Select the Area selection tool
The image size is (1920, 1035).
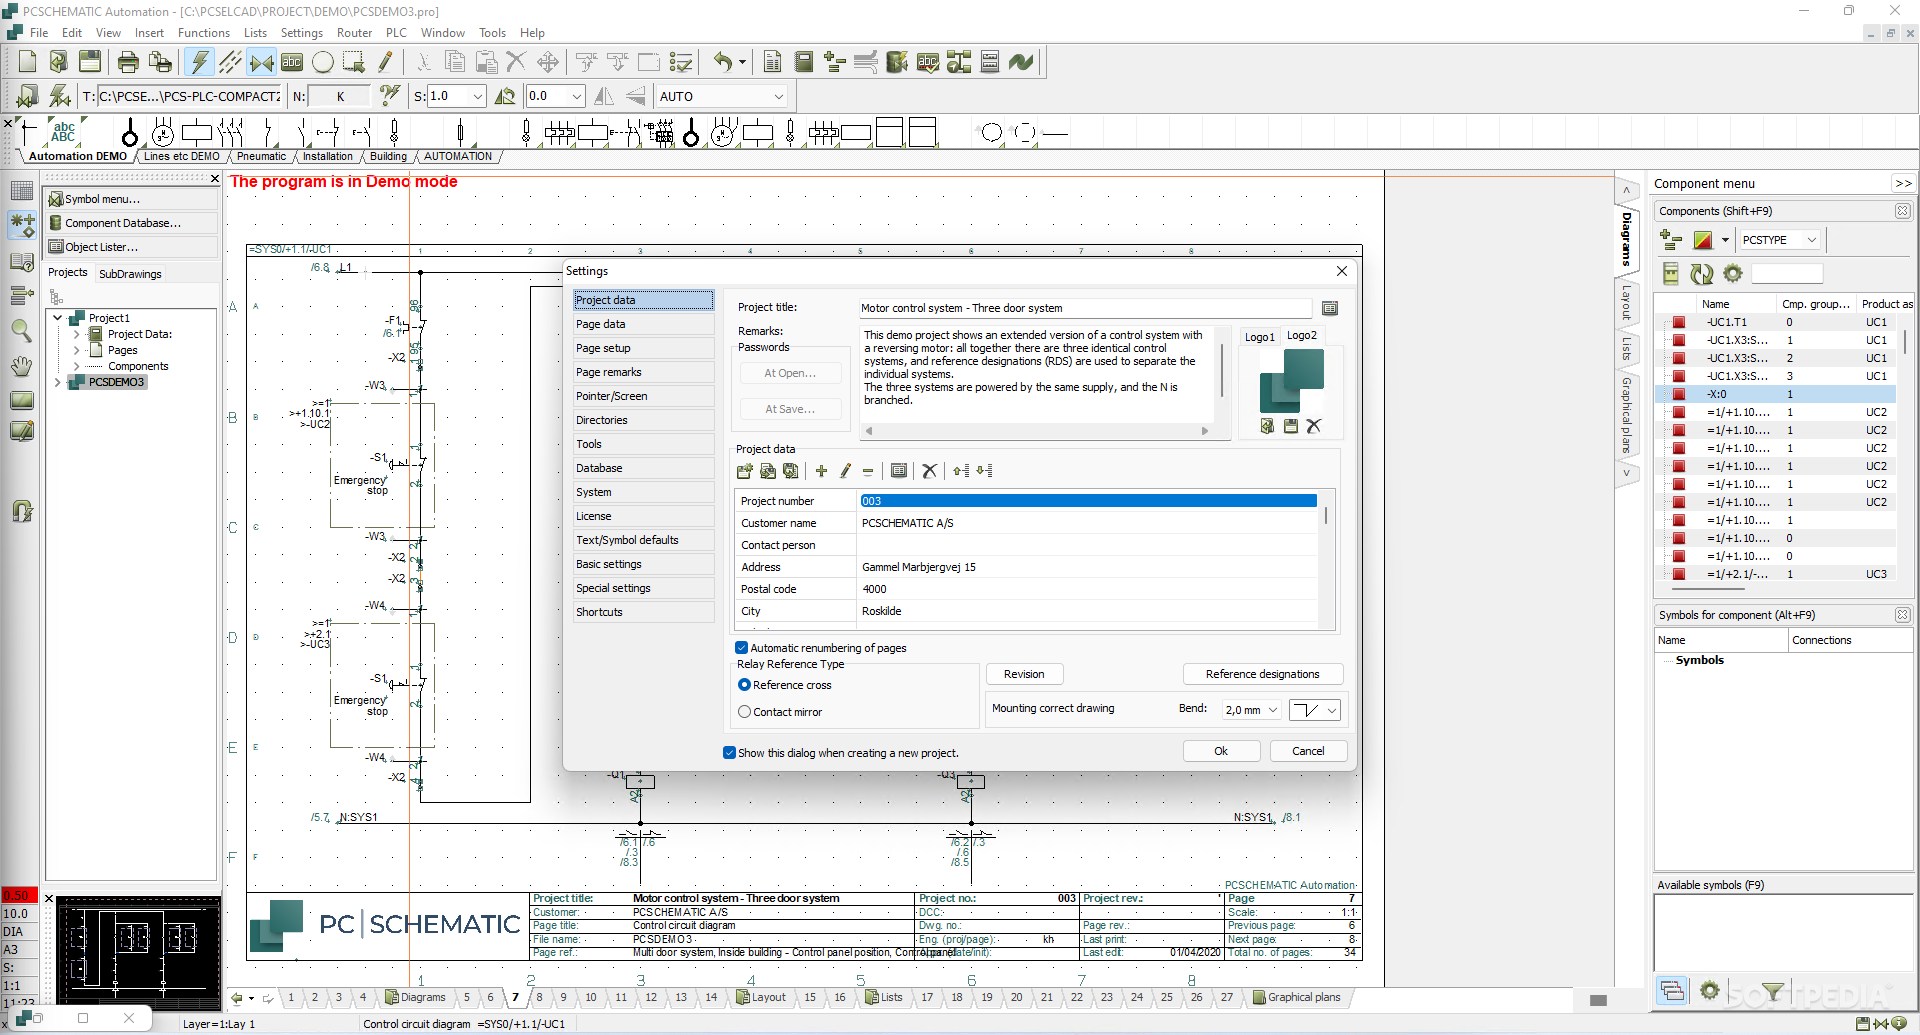[354, 62]
